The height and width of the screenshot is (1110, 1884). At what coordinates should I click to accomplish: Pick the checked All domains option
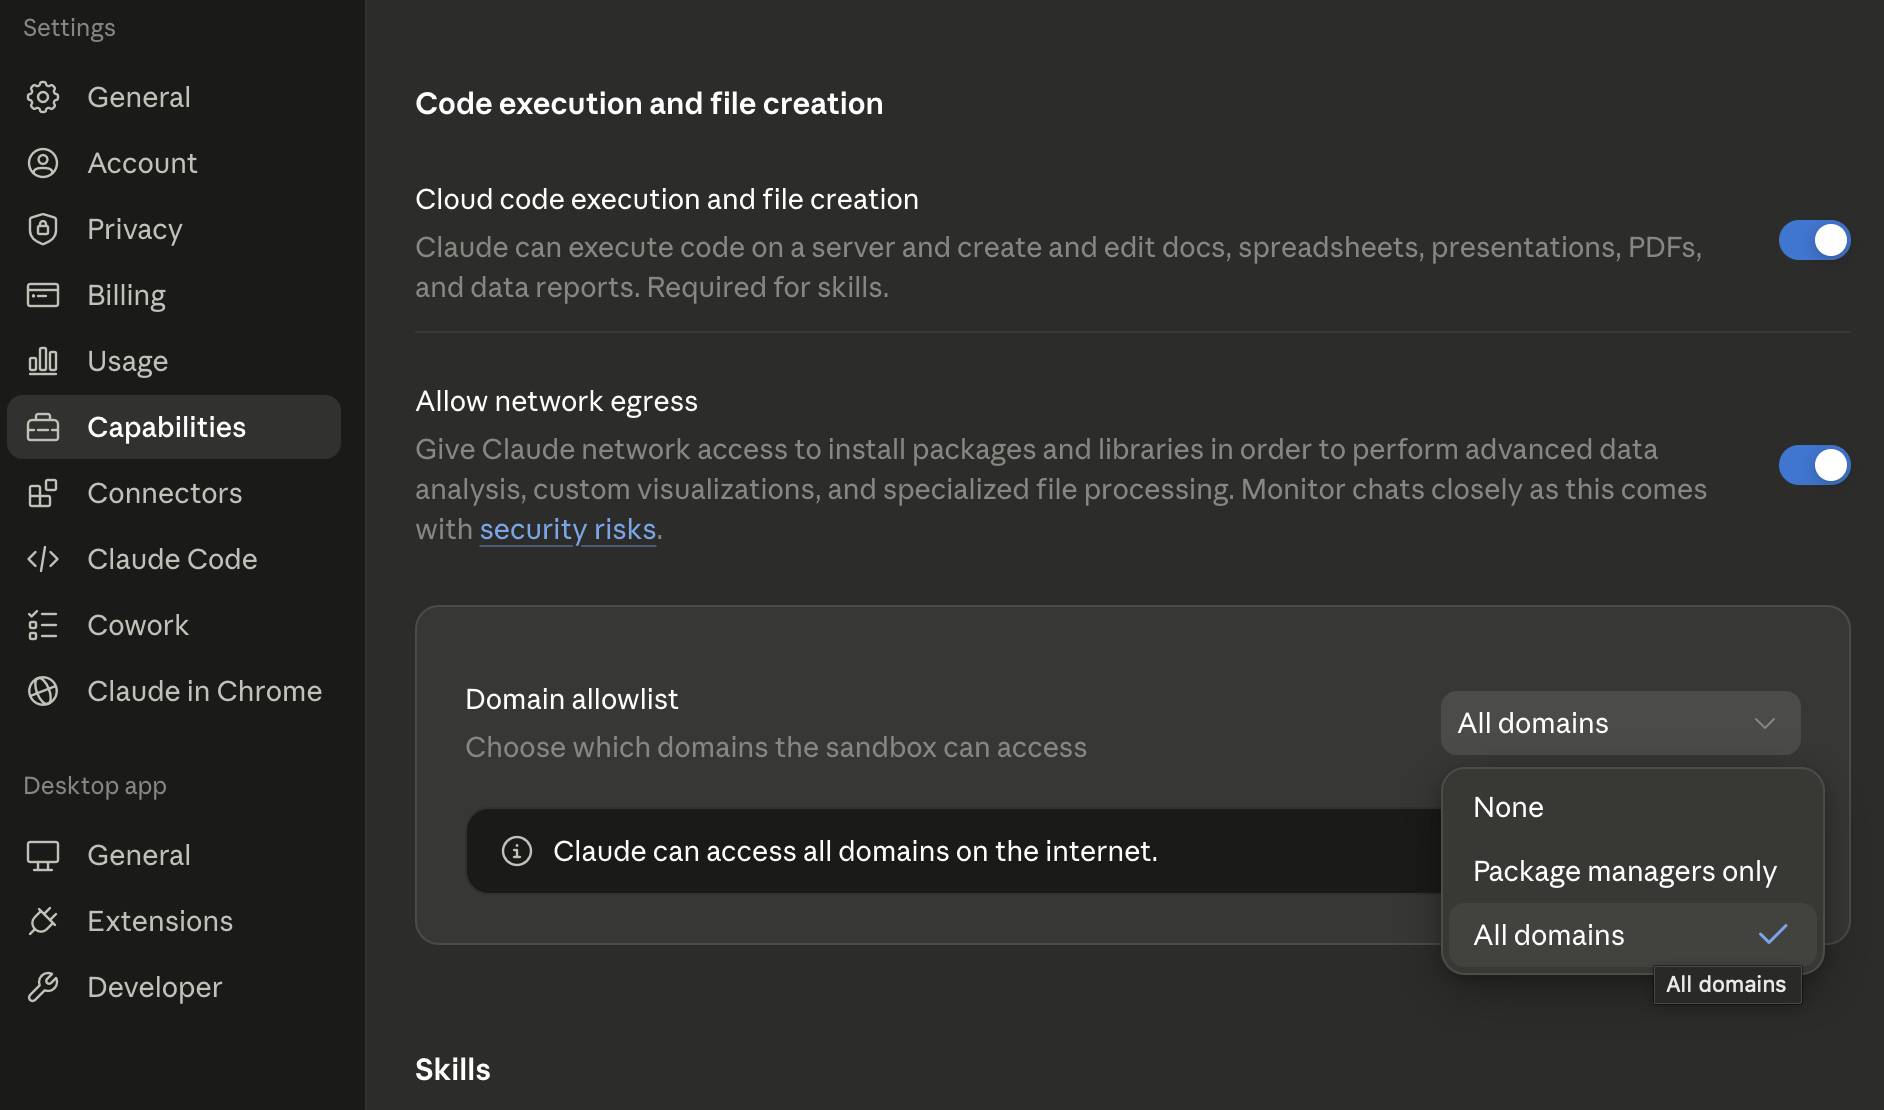pos(1632,935)
